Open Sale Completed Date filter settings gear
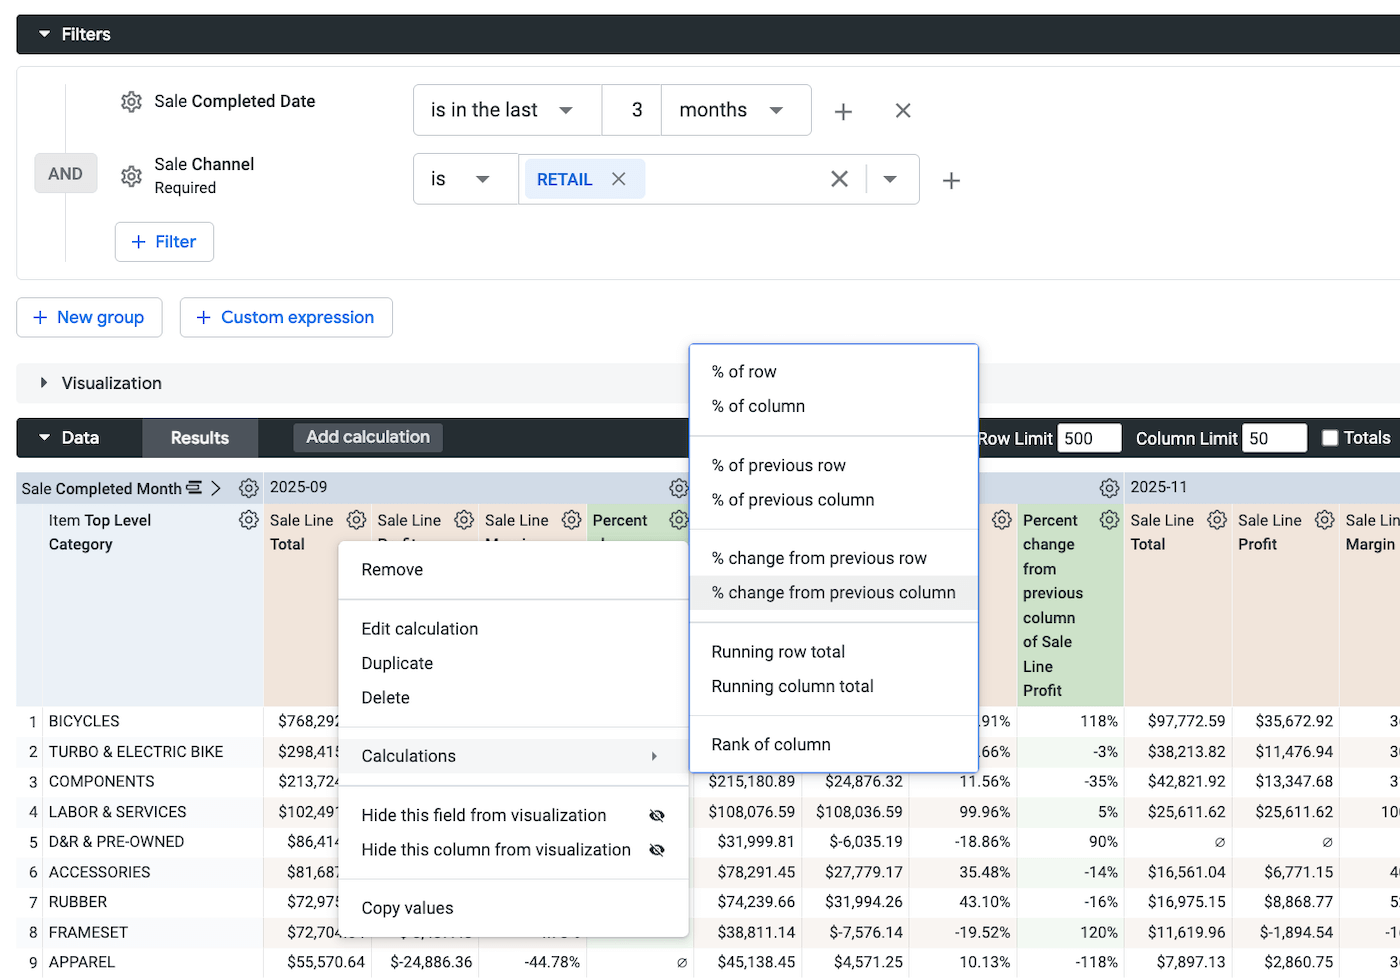Image resolution: width=1400 pixels, height=978 pixels. (131, 101)
